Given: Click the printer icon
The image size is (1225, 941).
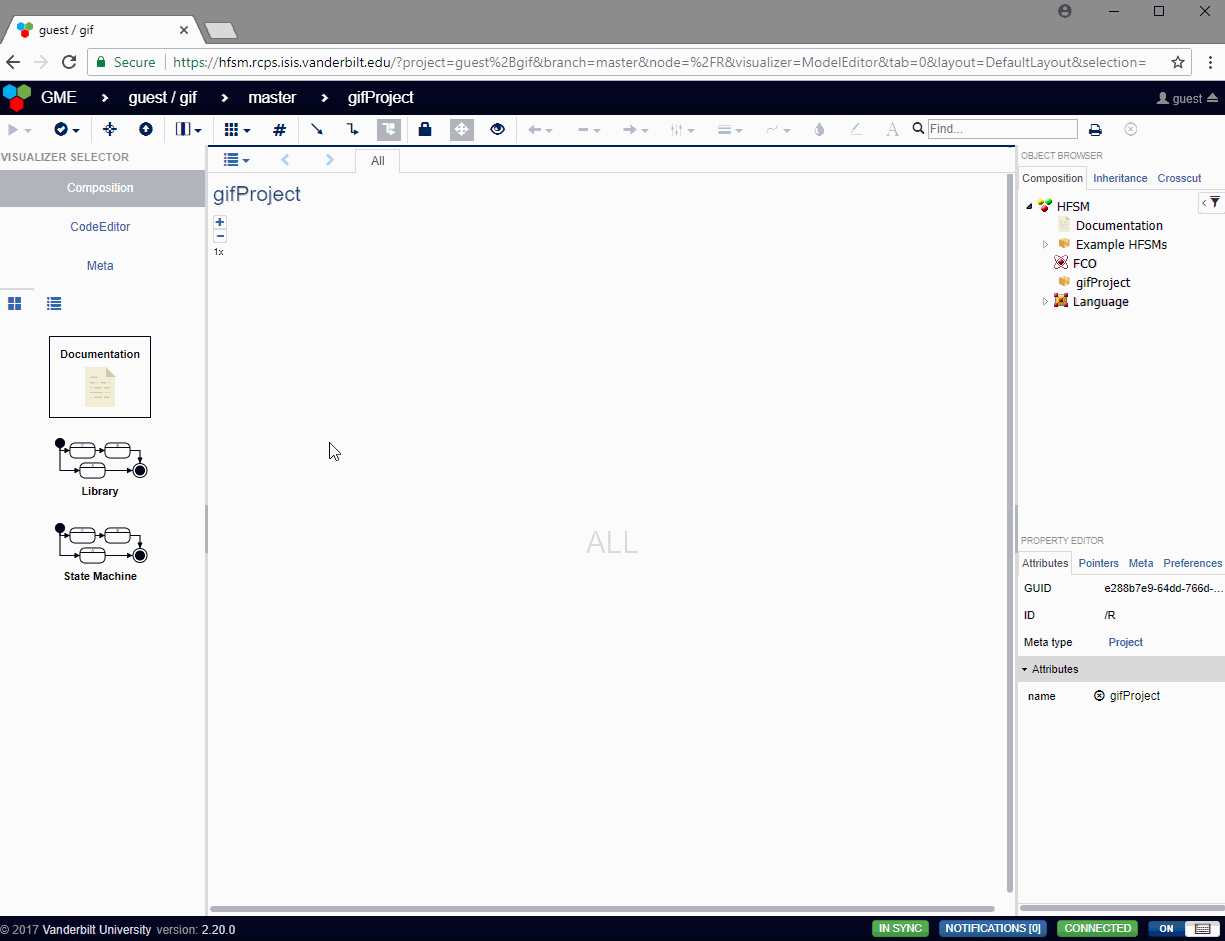Looking at the screenshot, I should click(1095, 129).
